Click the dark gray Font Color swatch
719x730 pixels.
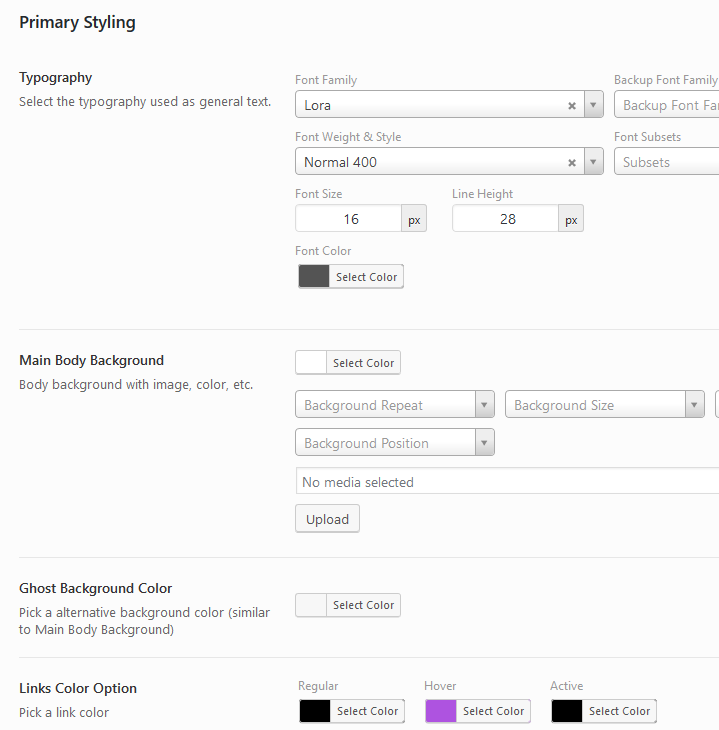tap(314, 277)
